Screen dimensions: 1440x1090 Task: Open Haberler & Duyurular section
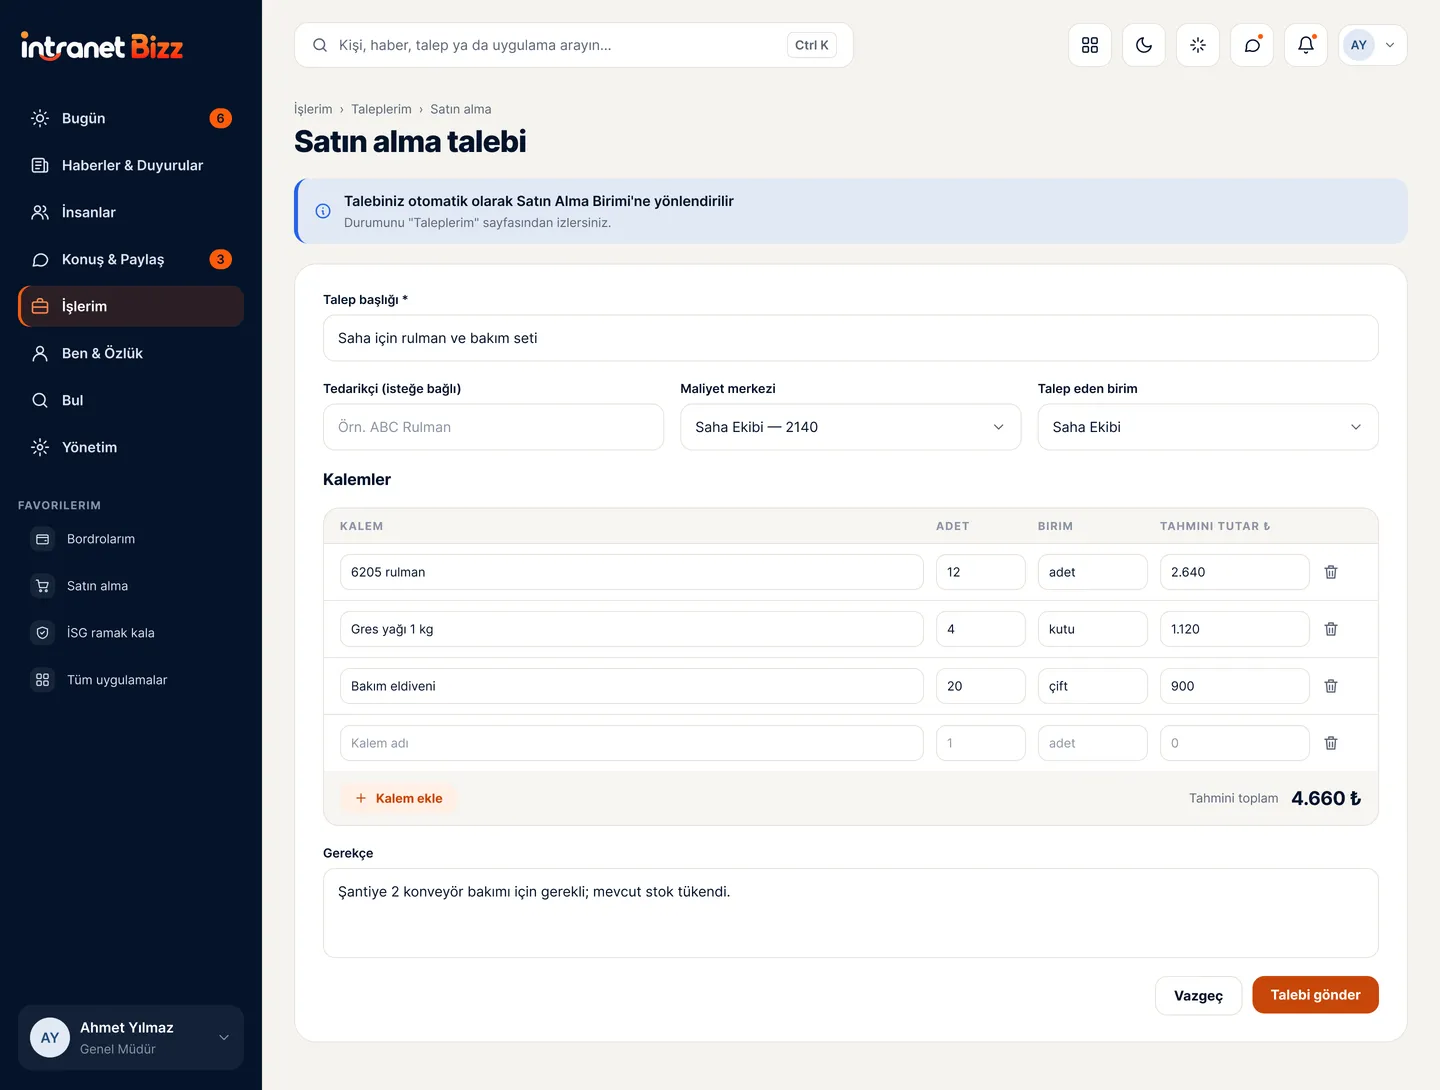131,165
